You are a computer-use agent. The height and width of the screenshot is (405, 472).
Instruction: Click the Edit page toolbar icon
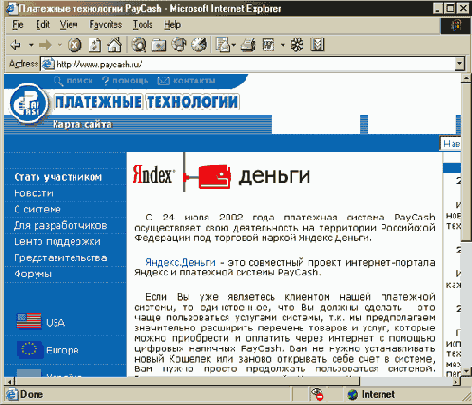pyautogui.click(x=268, y=45)
